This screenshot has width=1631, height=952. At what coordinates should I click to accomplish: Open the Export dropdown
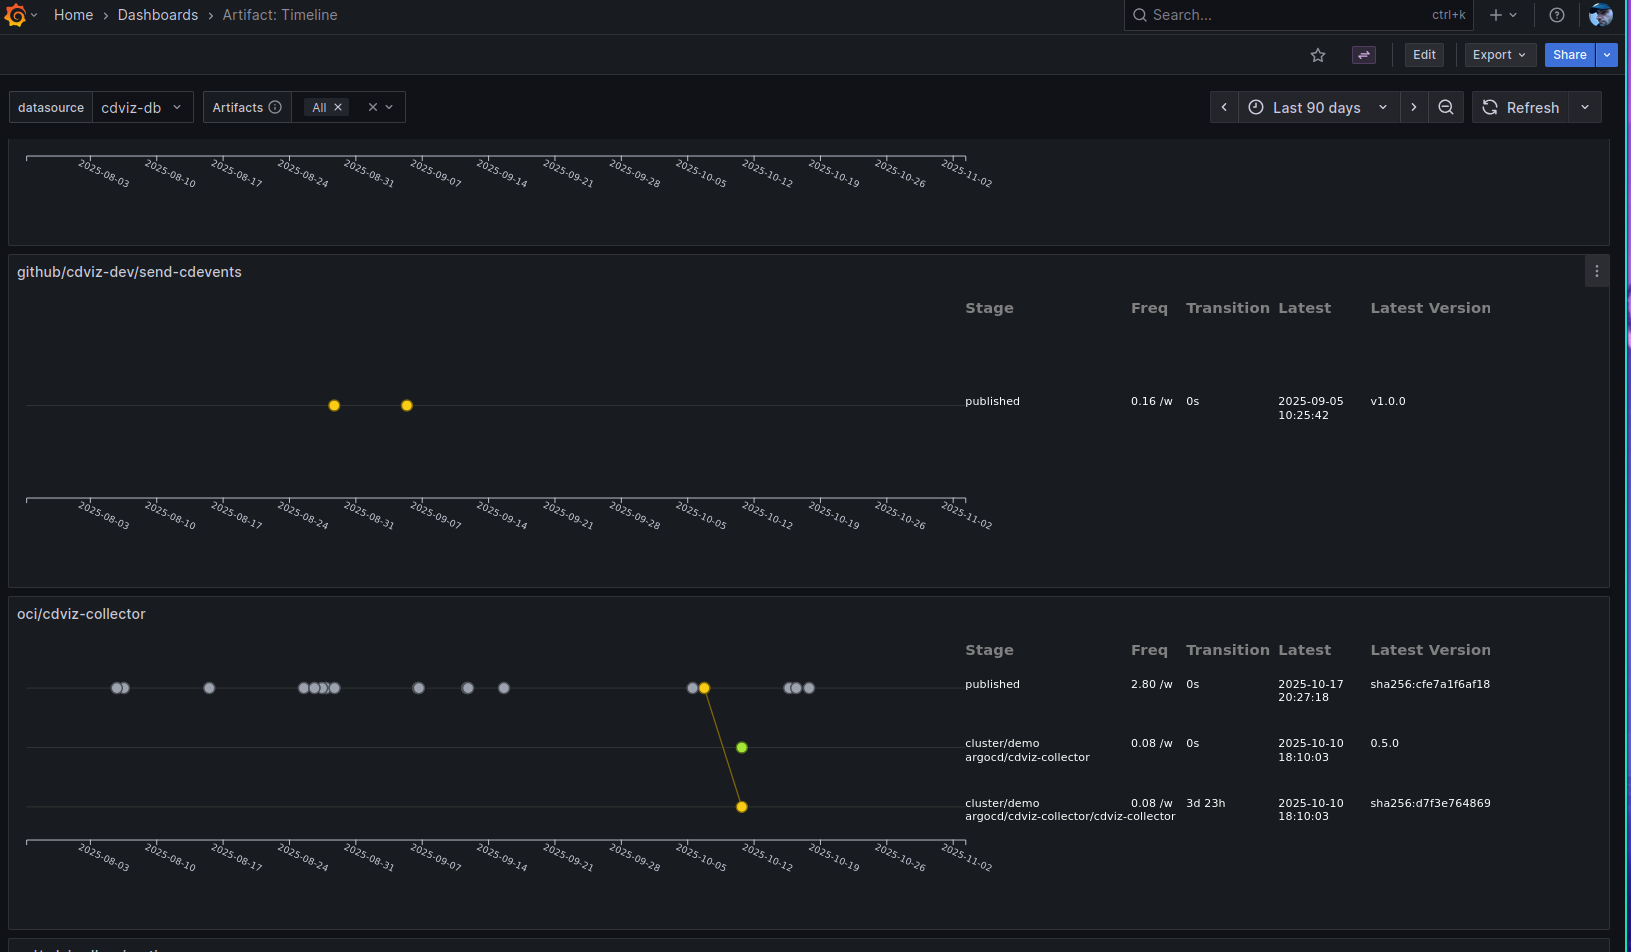[1499, 55]
